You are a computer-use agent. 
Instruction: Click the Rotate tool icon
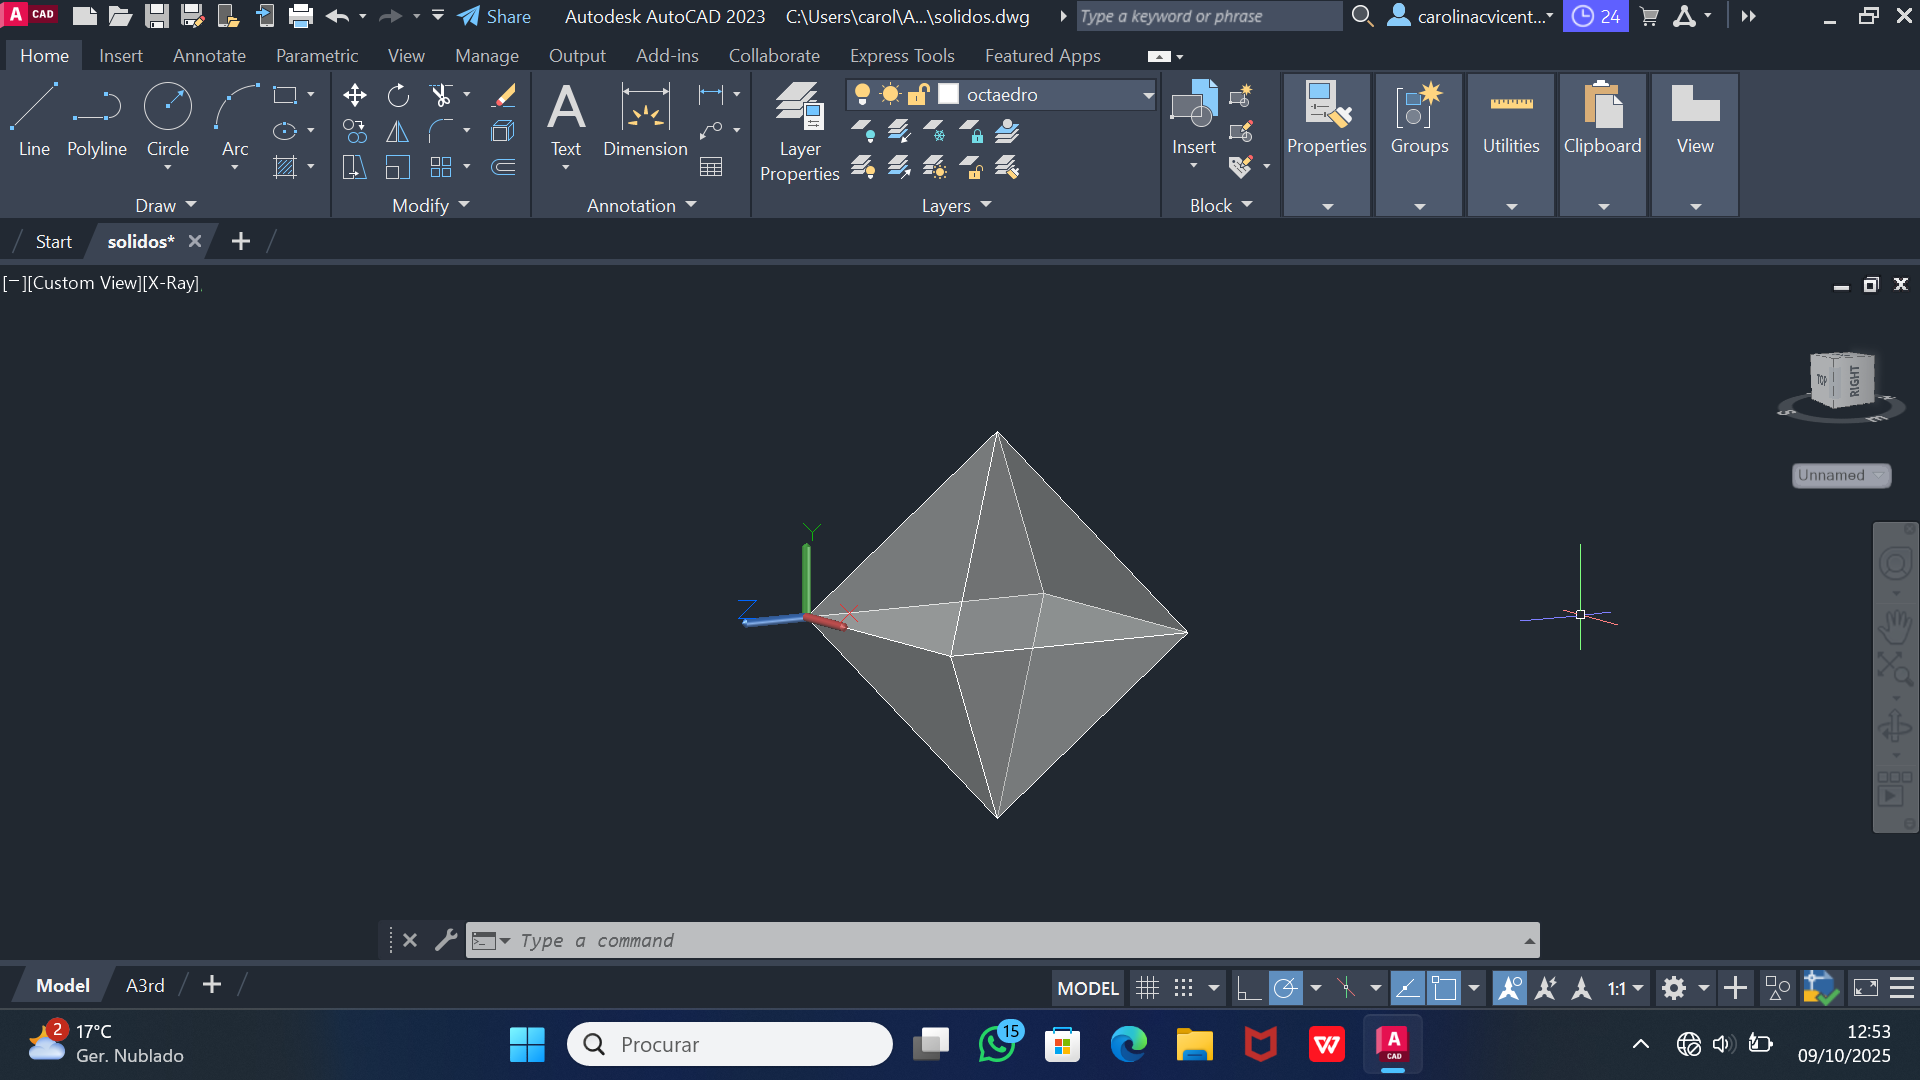398,95
